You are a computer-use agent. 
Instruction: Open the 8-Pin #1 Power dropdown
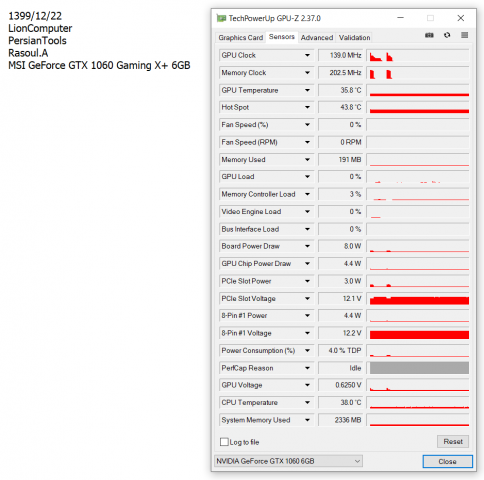307,316
